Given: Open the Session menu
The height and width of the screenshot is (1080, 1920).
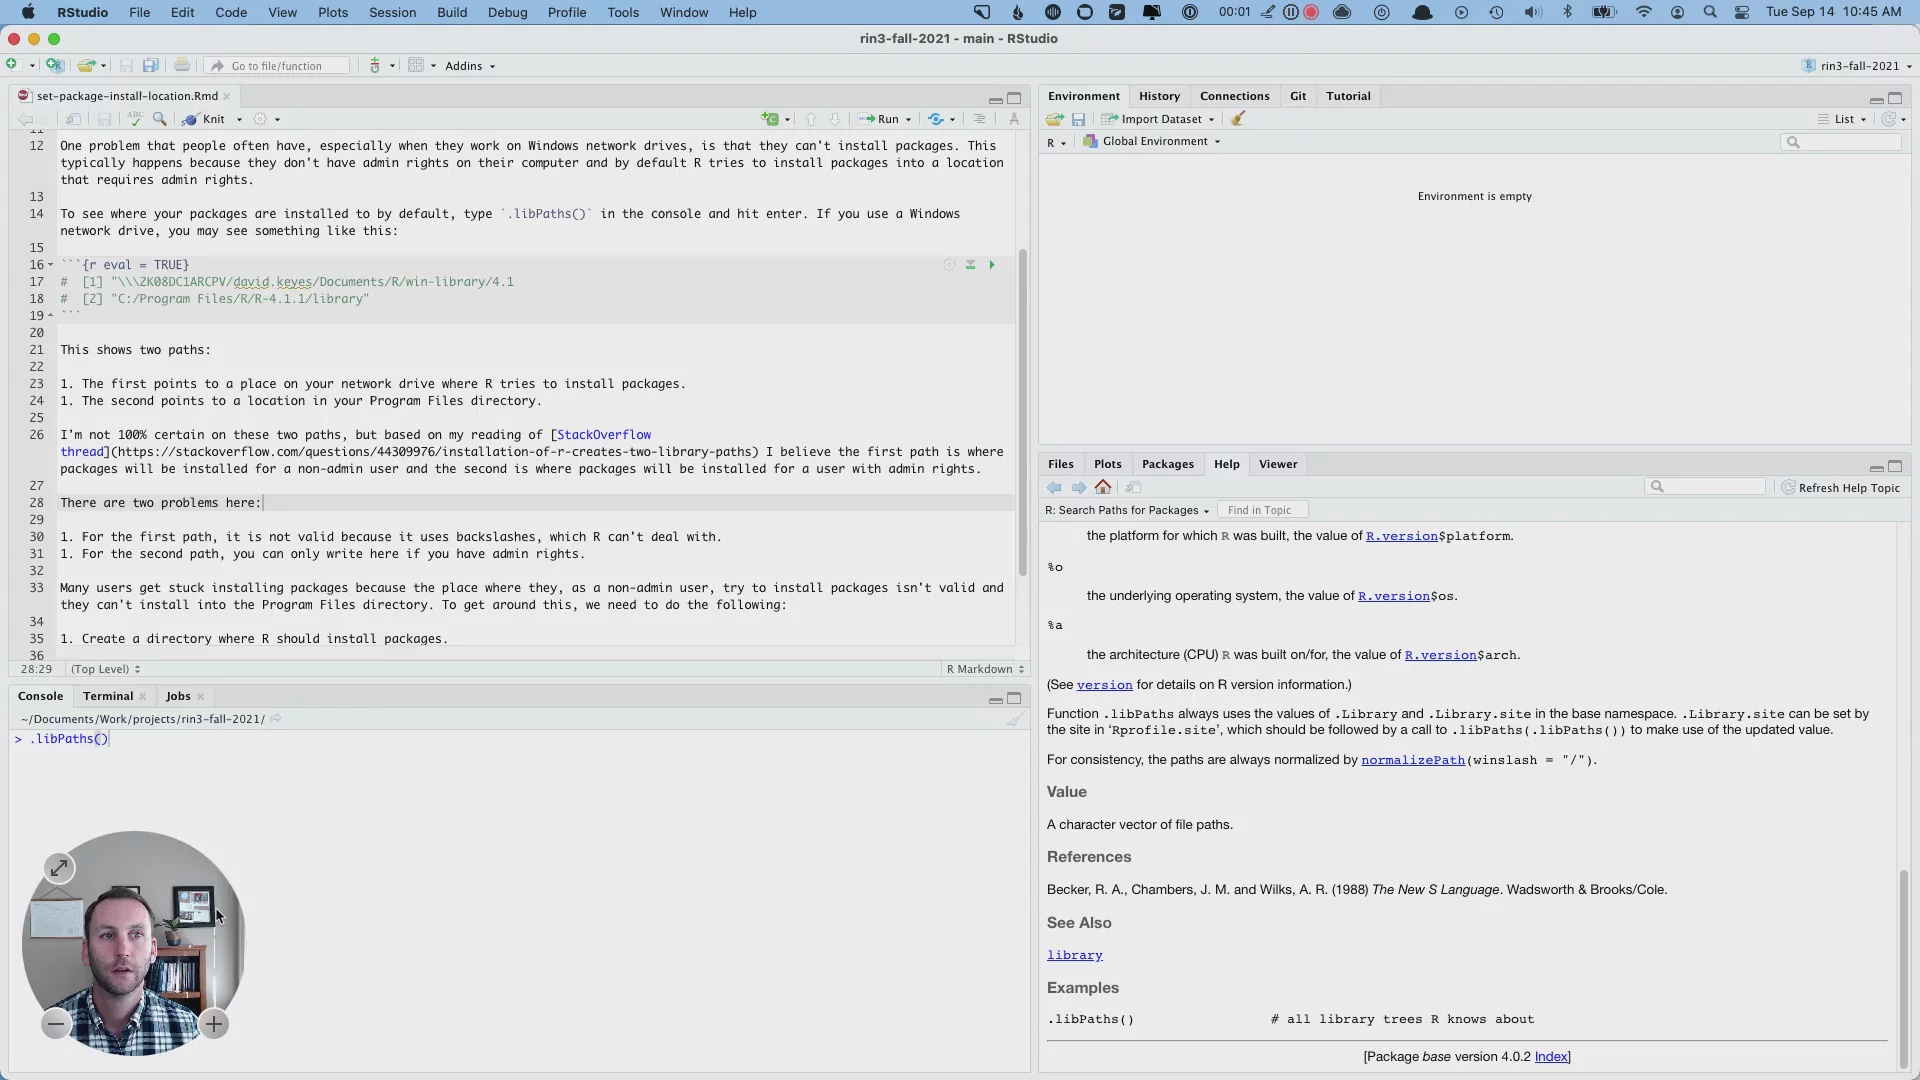Looking at the screenshot, I should [392, 12].
